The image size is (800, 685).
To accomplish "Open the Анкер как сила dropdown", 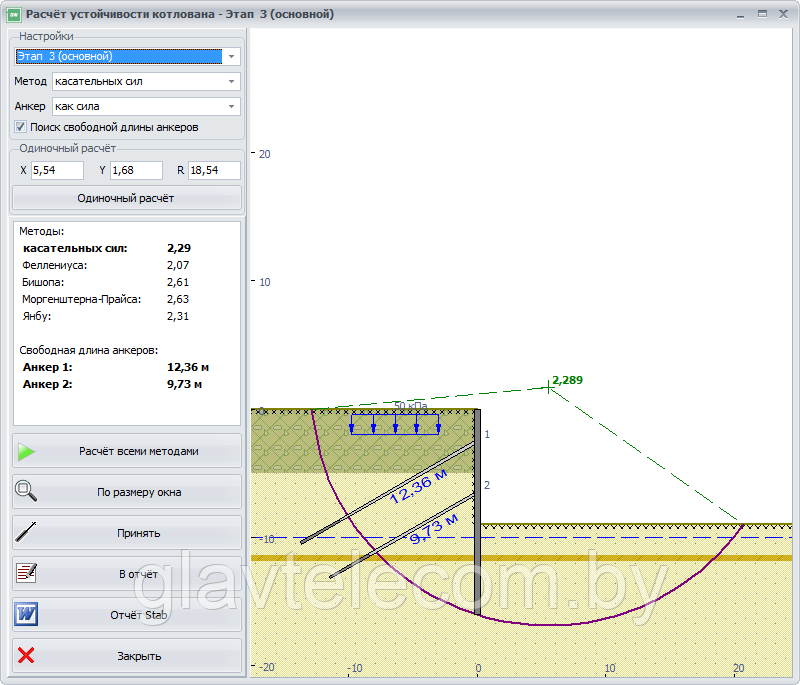I will 146,106.
